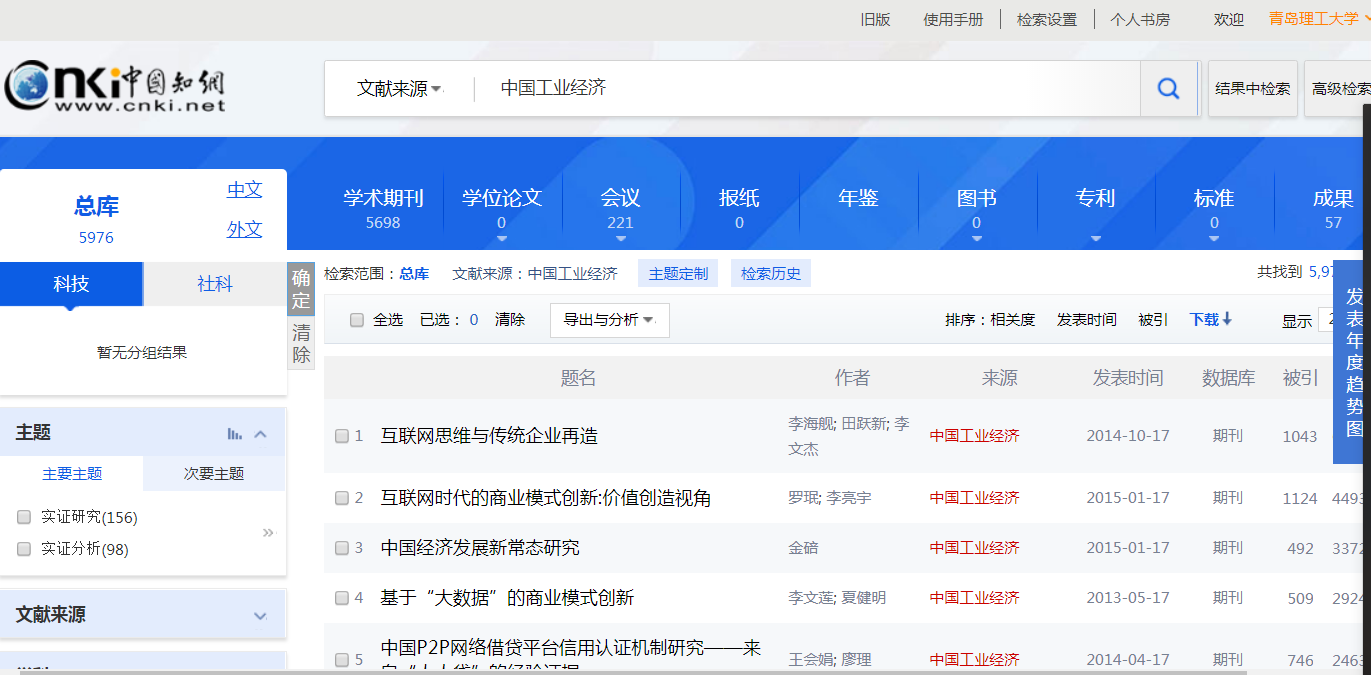
Task: Click the 结果中检索 button
Action: click(x=1252, y=89)
